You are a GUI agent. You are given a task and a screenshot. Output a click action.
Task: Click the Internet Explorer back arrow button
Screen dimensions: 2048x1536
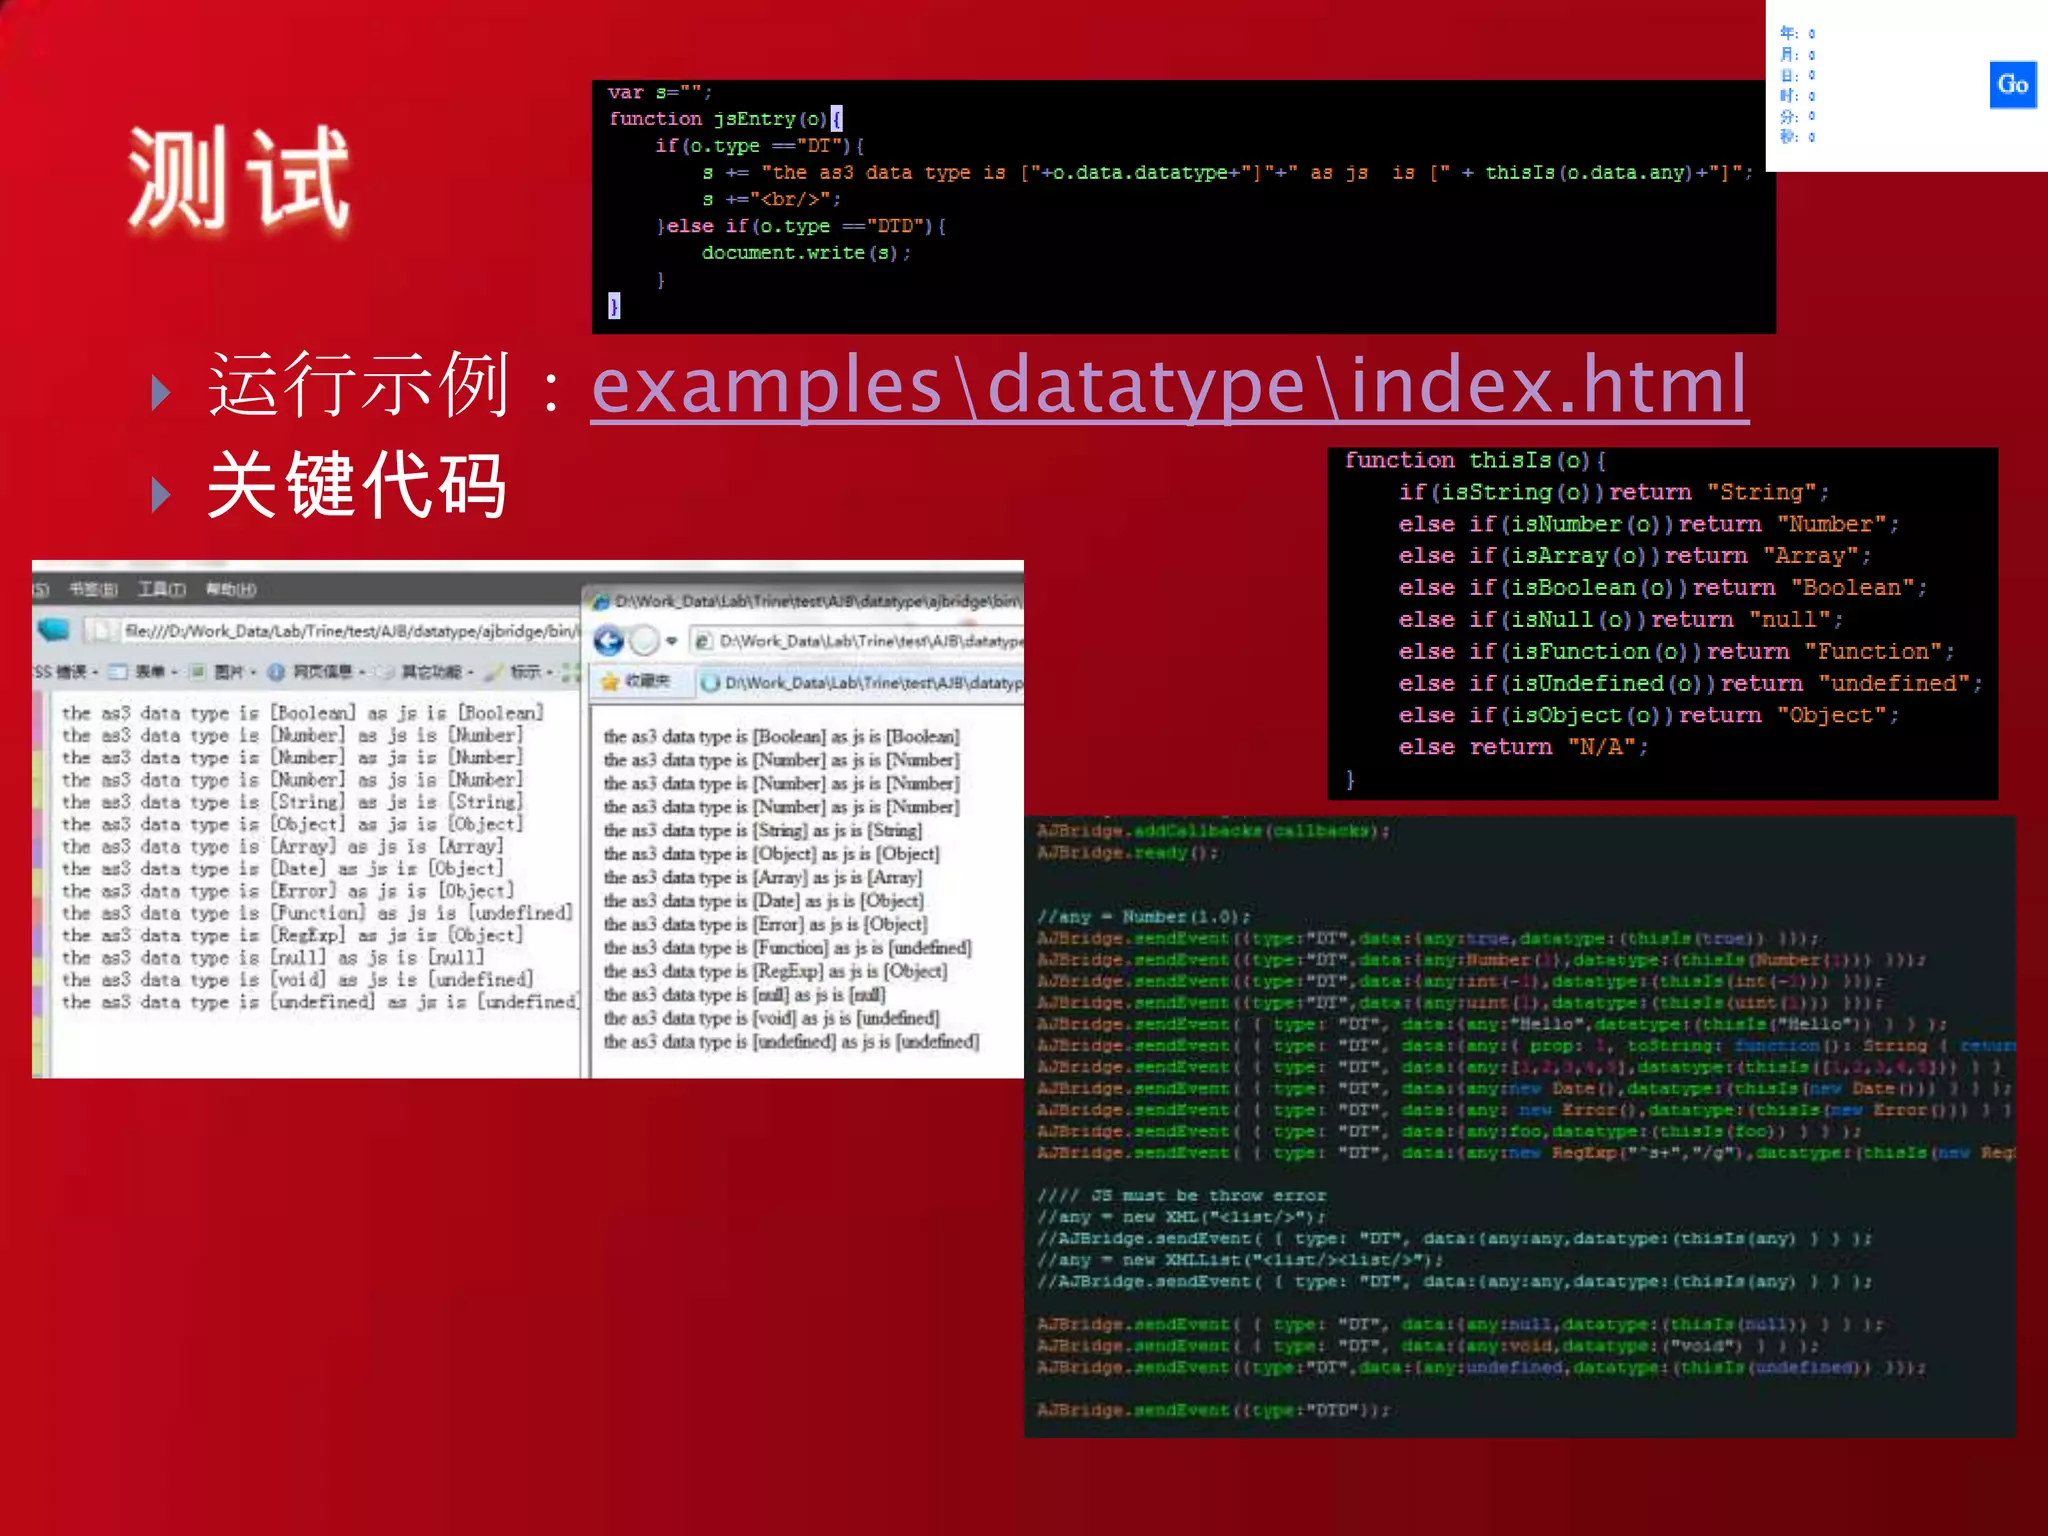[x=609, y=640]
